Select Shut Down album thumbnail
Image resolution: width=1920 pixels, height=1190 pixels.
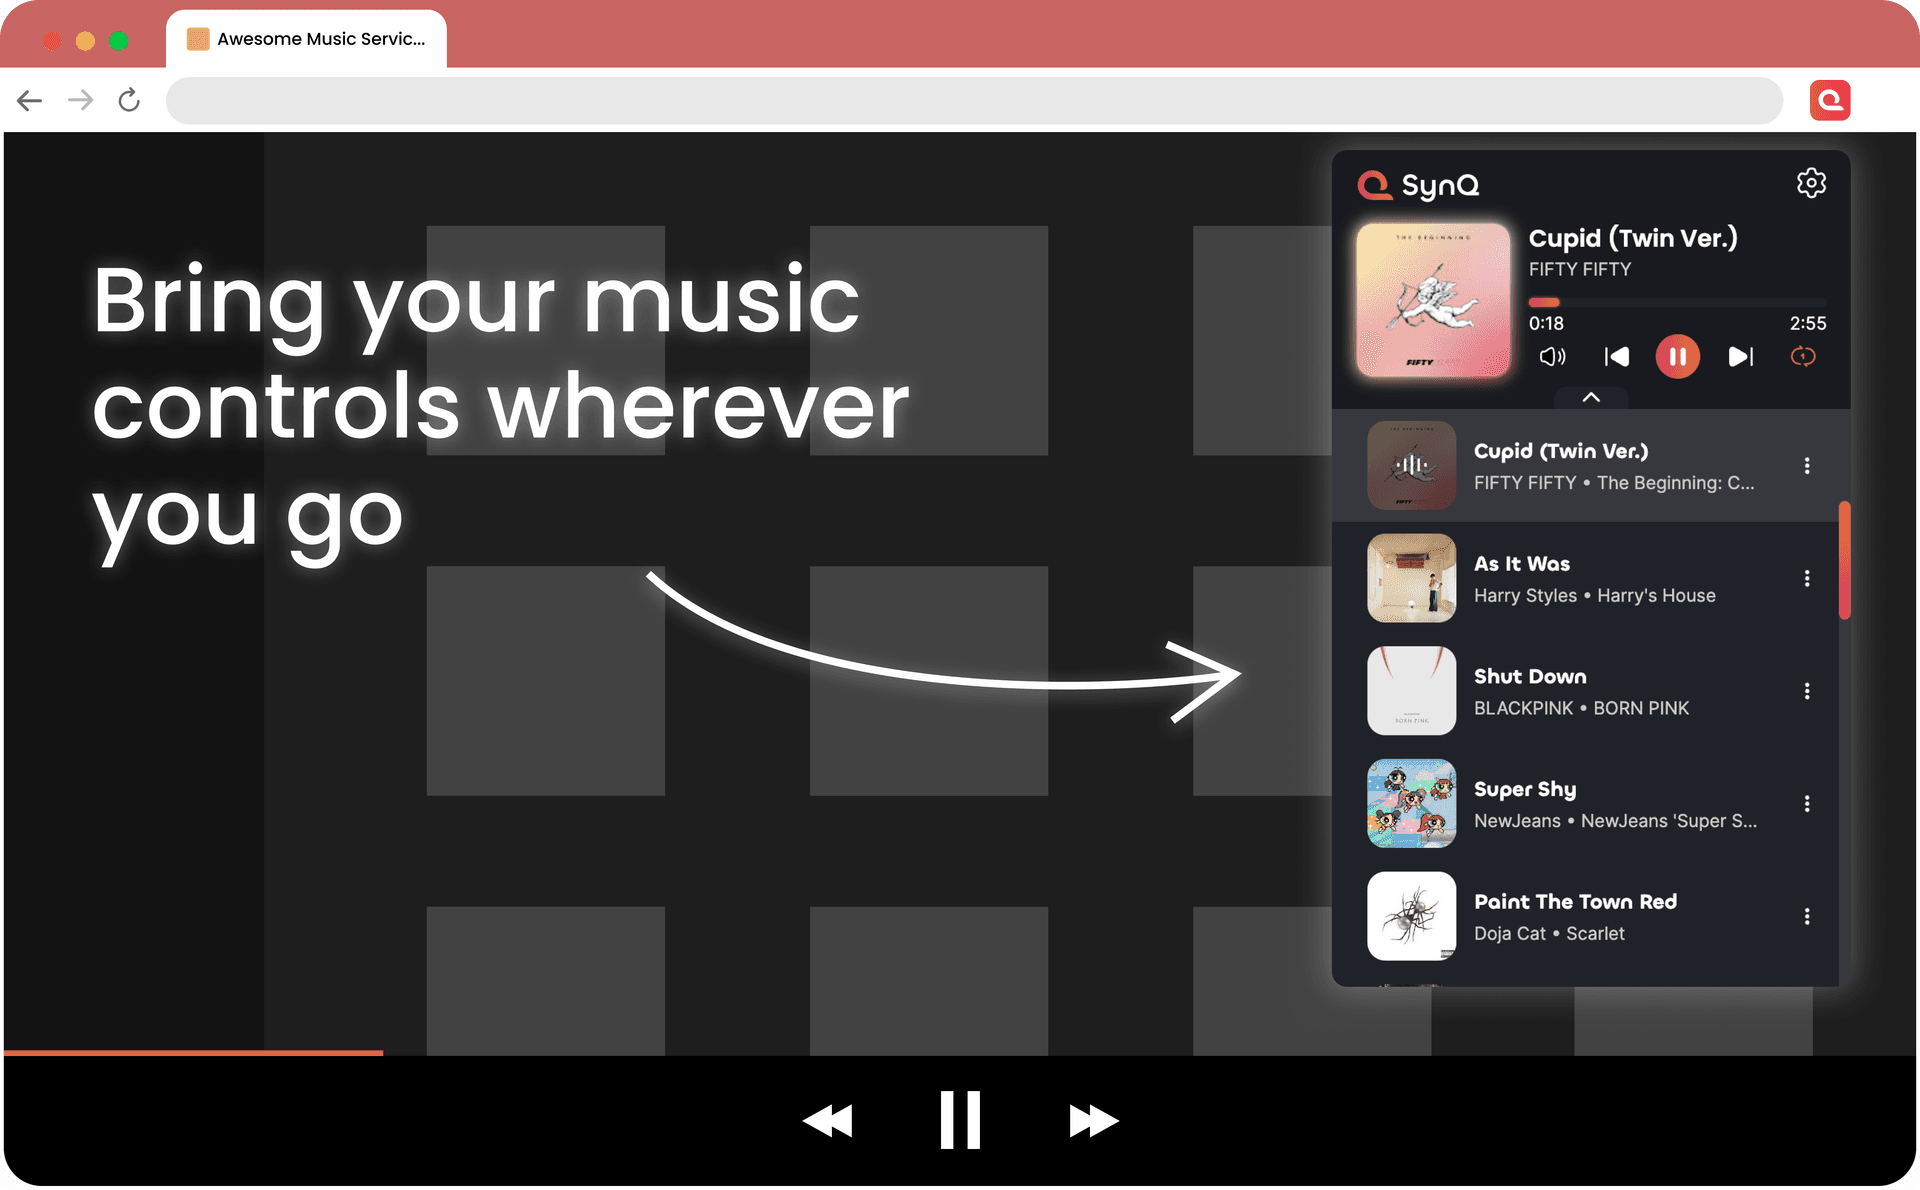1411,692
